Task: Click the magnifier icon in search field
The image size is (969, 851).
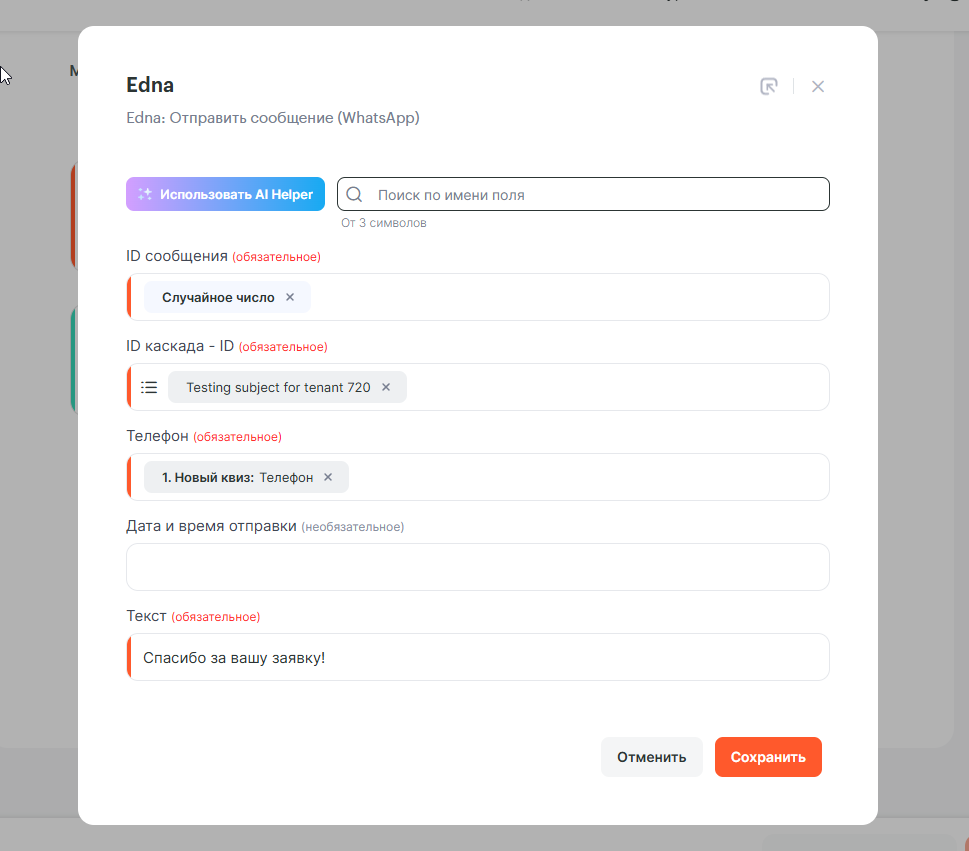Action: tap(354, 195)
